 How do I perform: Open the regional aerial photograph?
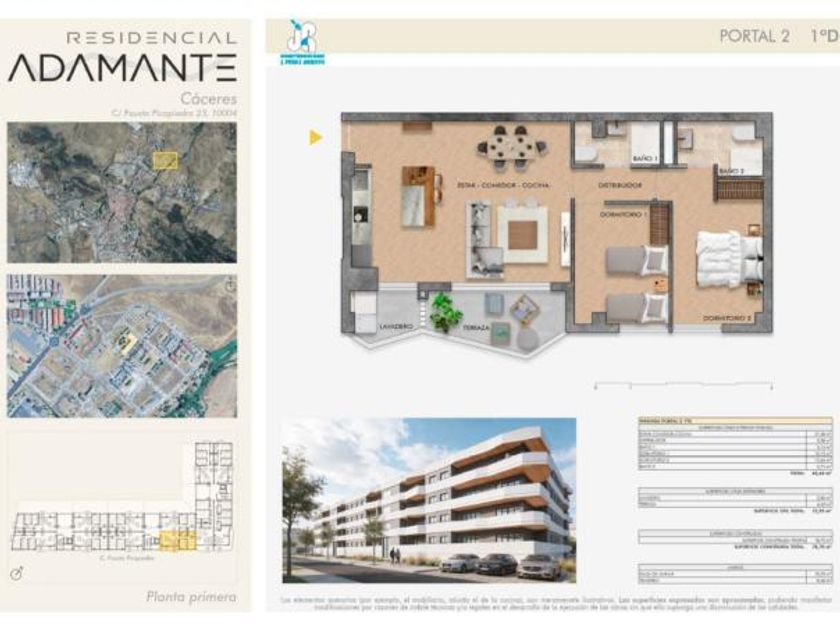[122, 192]
